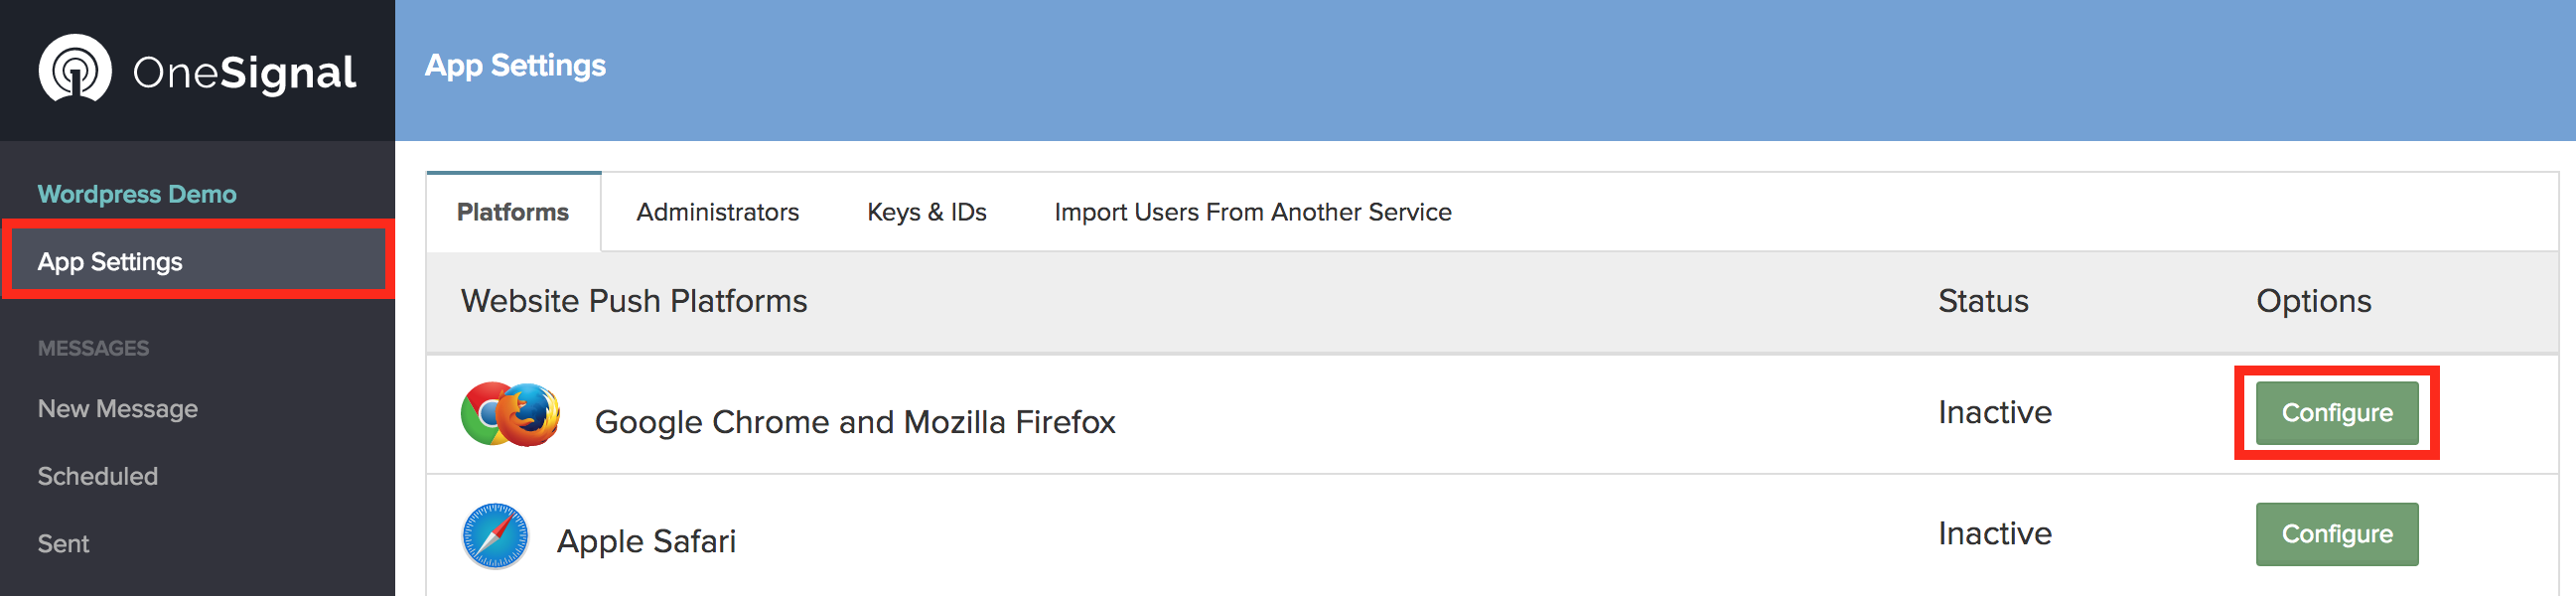Click the Google Chrome and Mozilla Firefox row label

tap(855, 422)
